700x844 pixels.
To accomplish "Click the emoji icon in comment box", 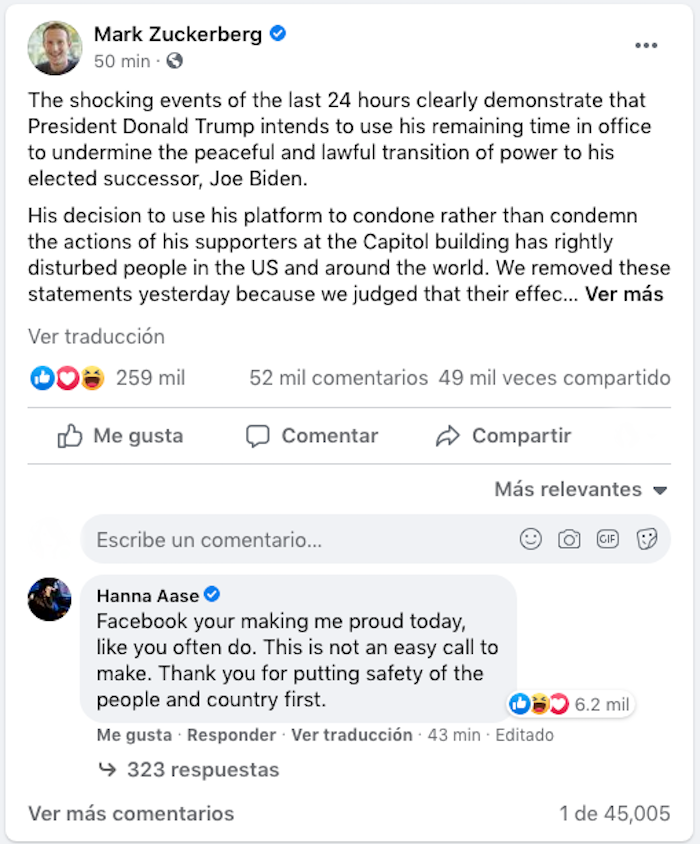I will tap(530, 540).
